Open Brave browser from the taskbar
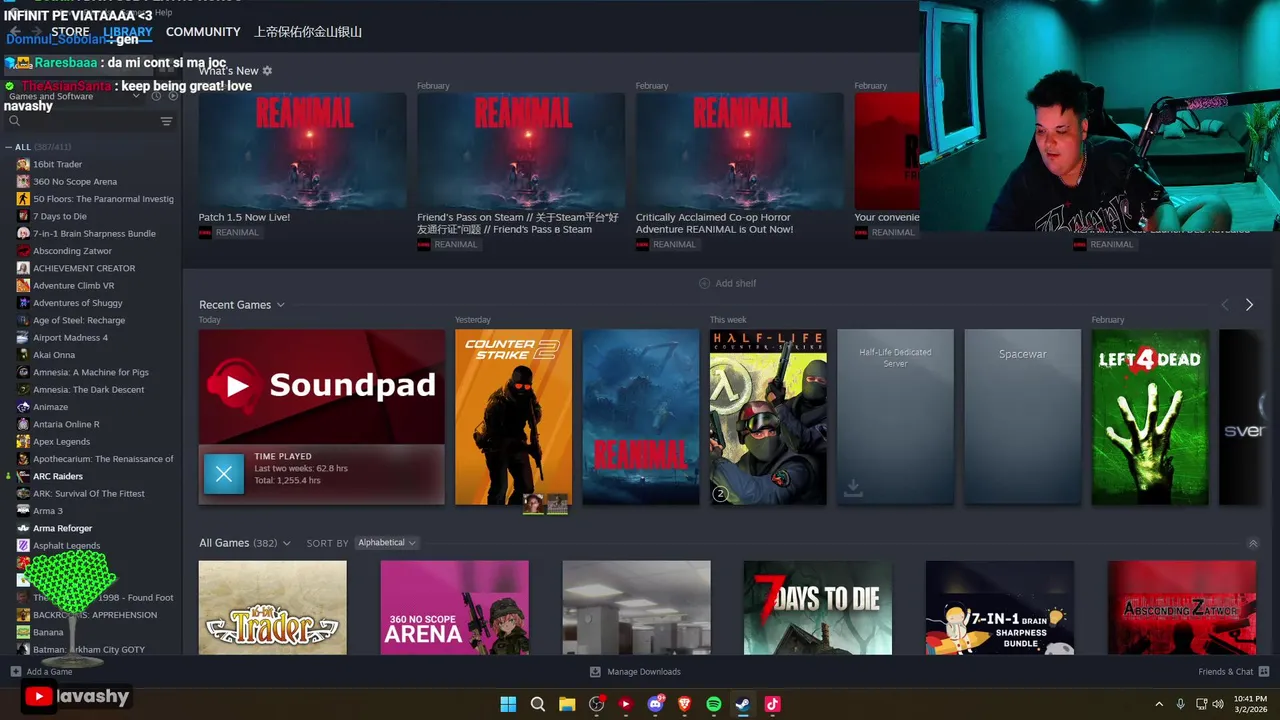1280x720 pixels. tap(685, 704)
